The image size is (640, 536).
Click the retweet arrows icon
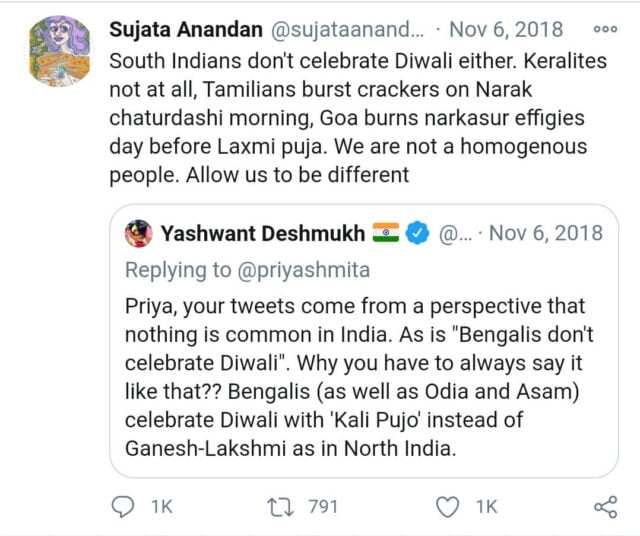pyautogui.click(x=284, y=507)
